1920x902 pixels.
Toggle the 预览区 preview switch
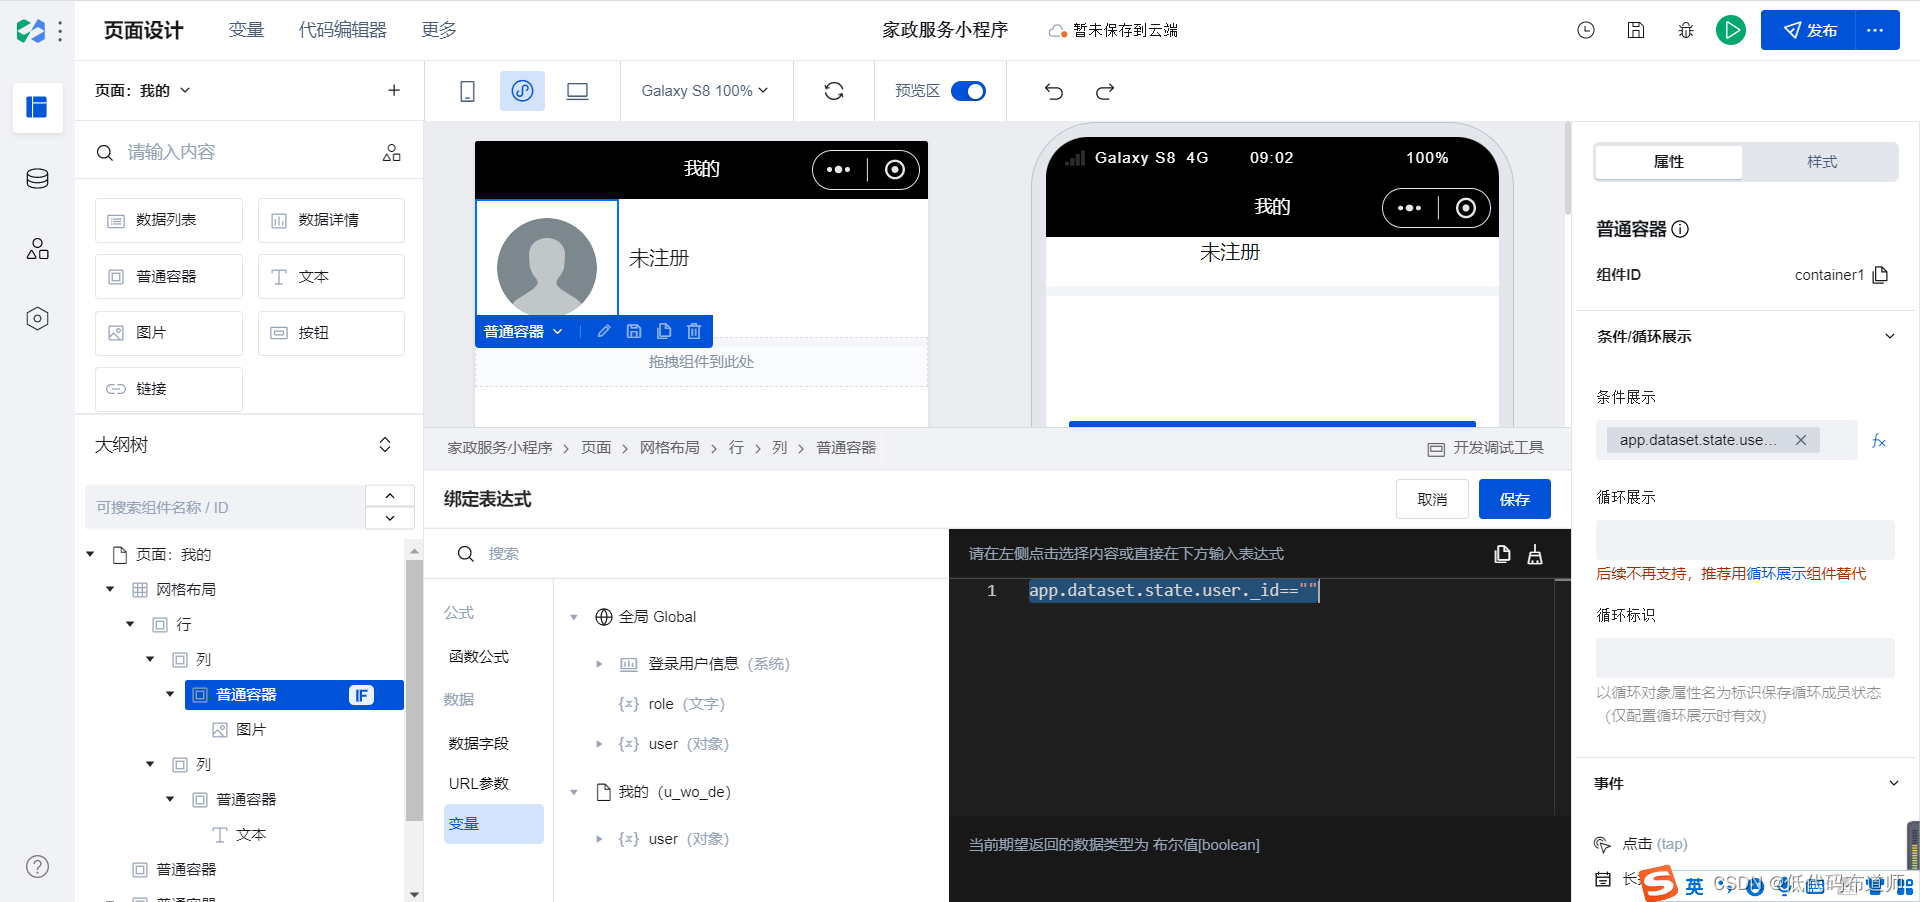tap(968, 91)
